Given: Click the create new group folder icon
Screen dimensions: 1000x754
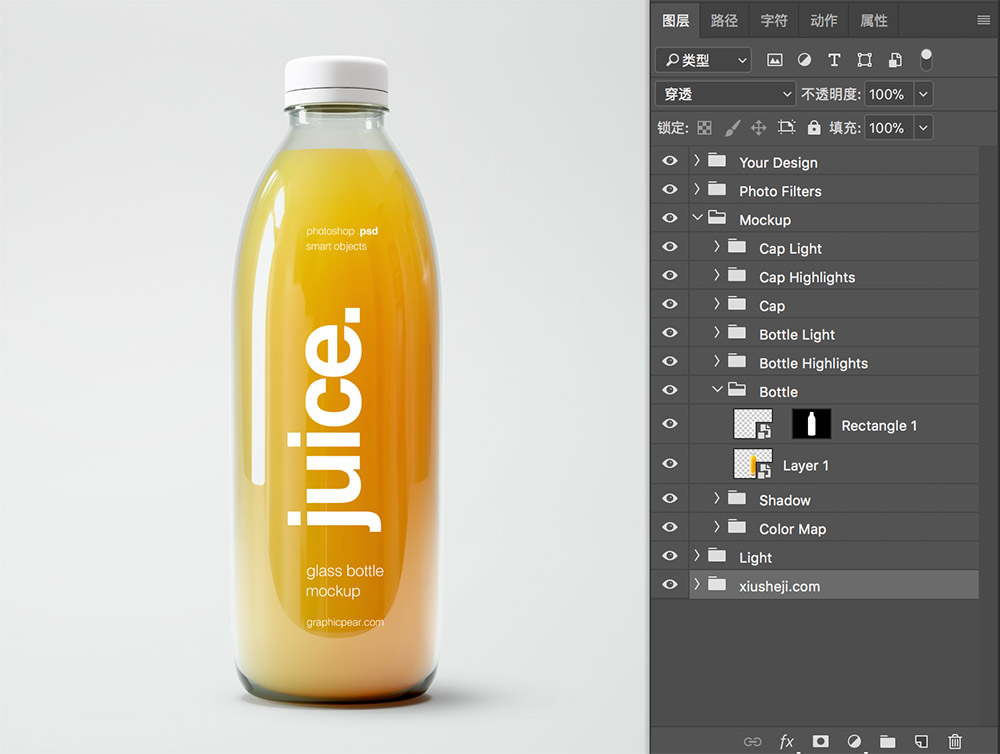Looking at the screenshot, I should click(x=887, y=741).
